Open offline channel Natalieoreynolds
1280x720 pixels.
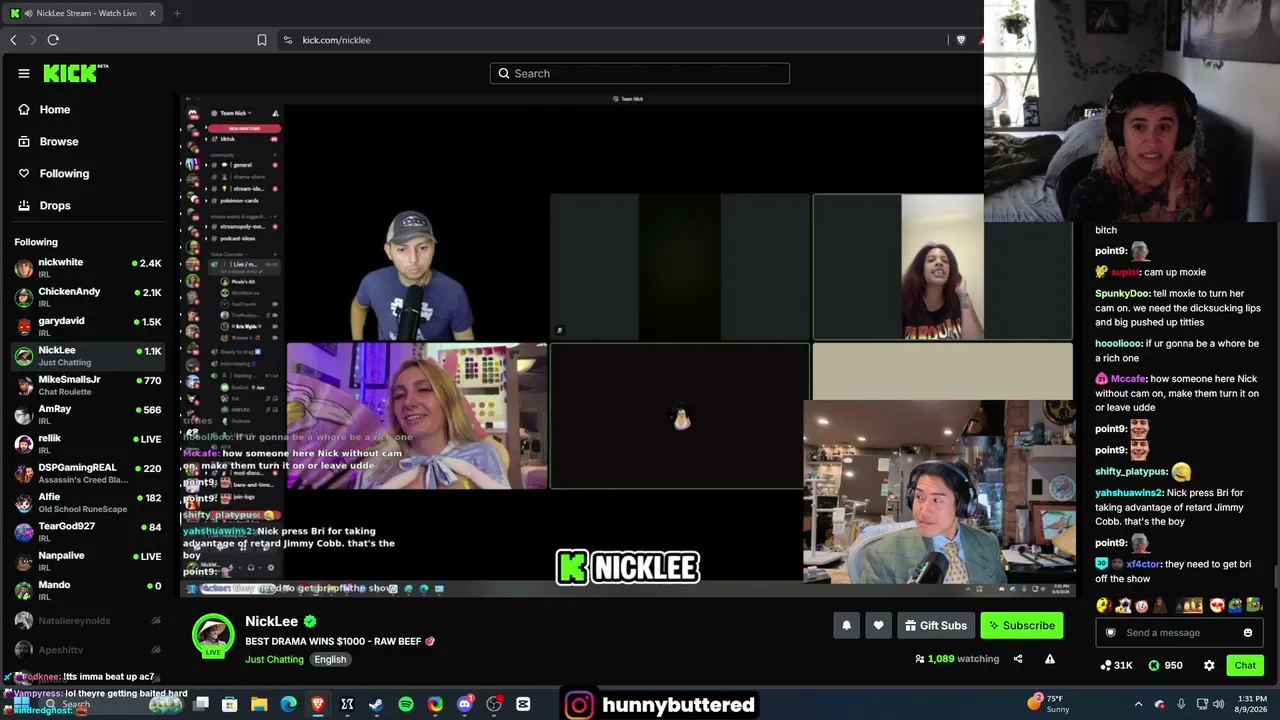coord(88,621)
